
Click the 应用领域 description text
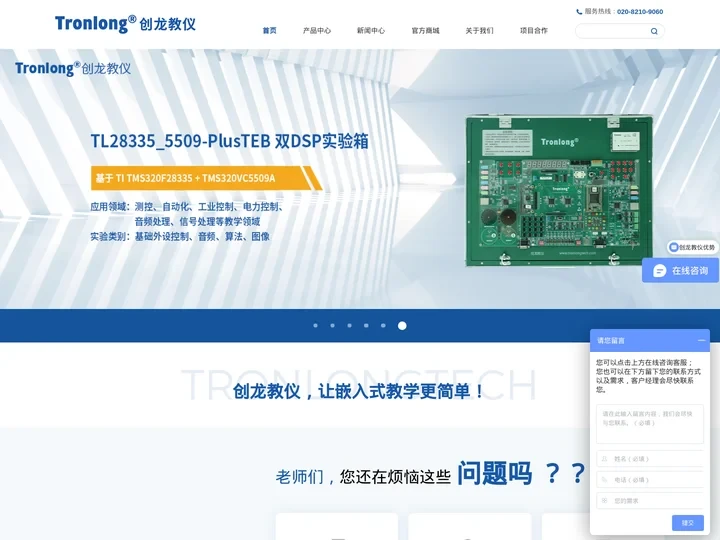[188, 214]
